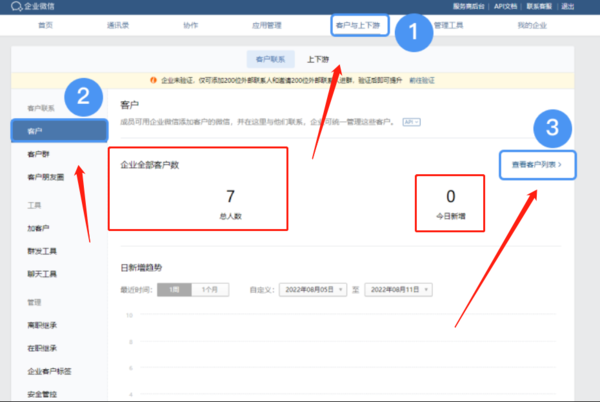Switch to the 客户联系 tab
This screenshot has width=600, height=402.
tap(271, 59)
